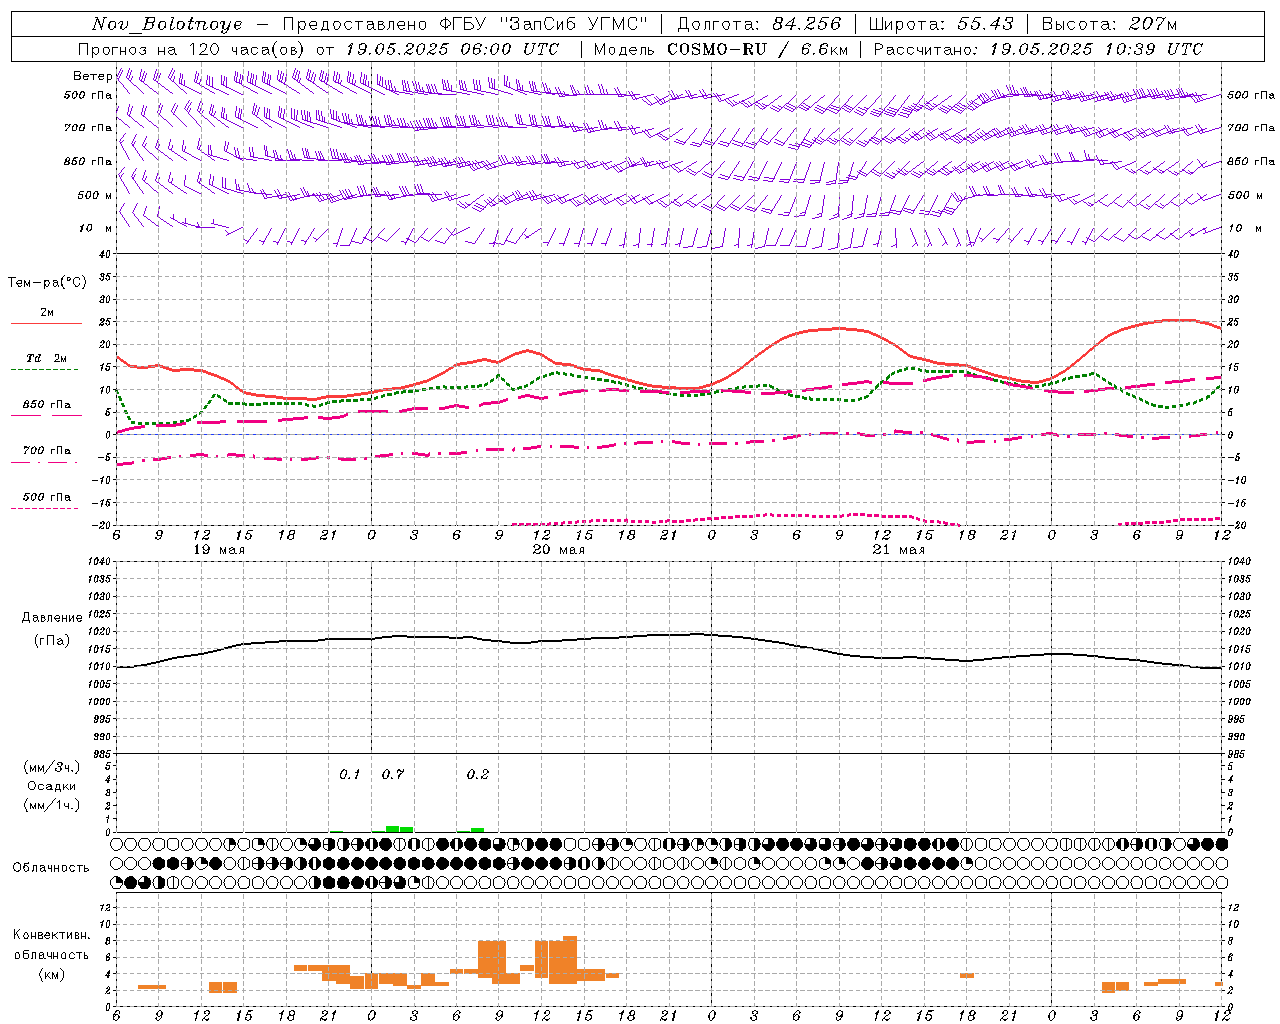1280x1024 pixels.
Task: Click the computed time 19.05.2025 10:39 UTC
Action: tap(1096, 49)
